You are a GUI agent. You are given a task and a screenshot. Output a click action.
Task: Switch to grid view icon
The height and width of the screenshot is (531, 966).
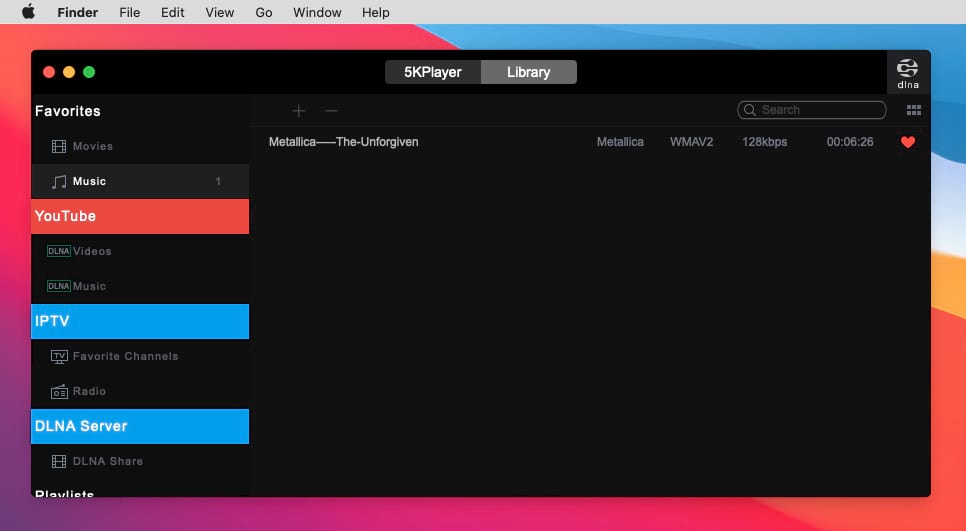point(914,110)
